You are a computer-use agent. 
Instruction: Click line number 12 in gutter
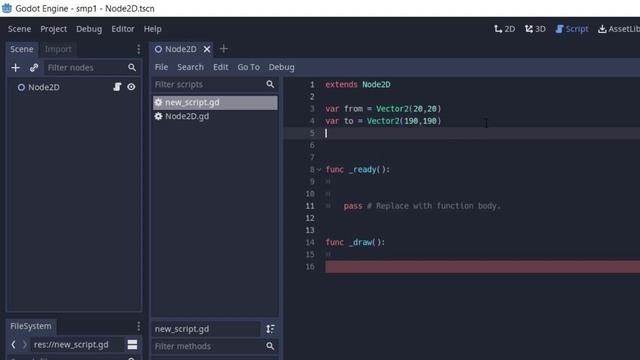pos(310,218)
